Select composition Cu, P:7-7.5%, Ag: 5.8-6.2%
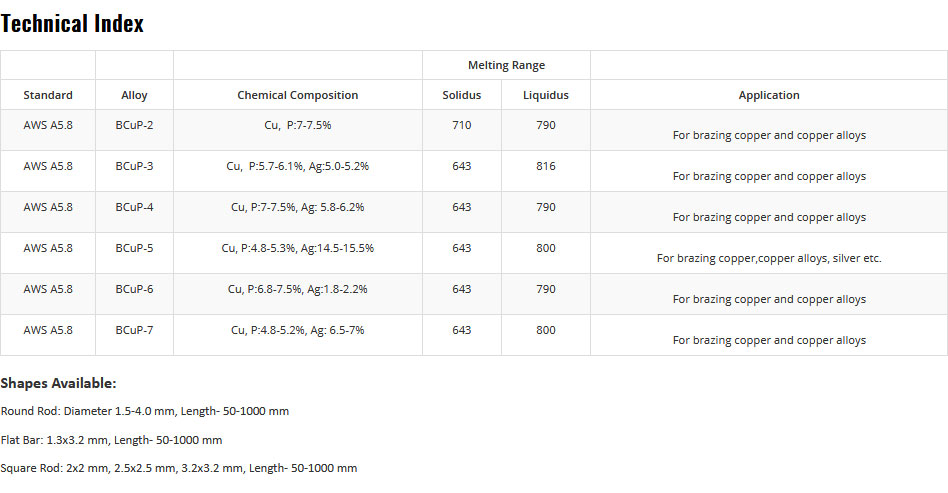Screen dimensions: 948x493 pos(297,207)
